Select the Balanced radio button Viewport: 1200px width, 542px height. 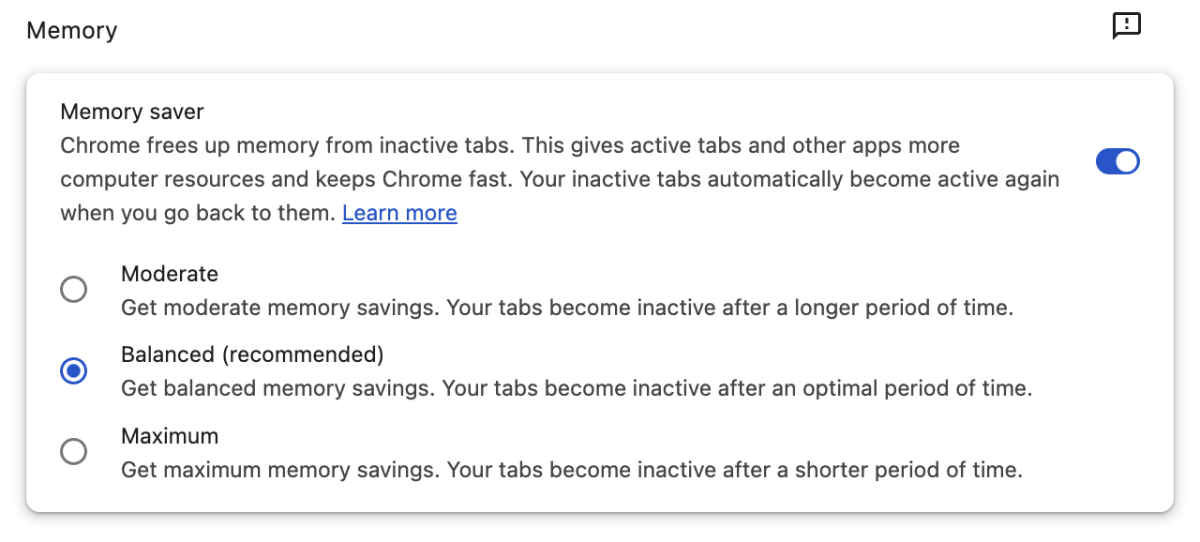pyautogui.click(x=73, y=371)
